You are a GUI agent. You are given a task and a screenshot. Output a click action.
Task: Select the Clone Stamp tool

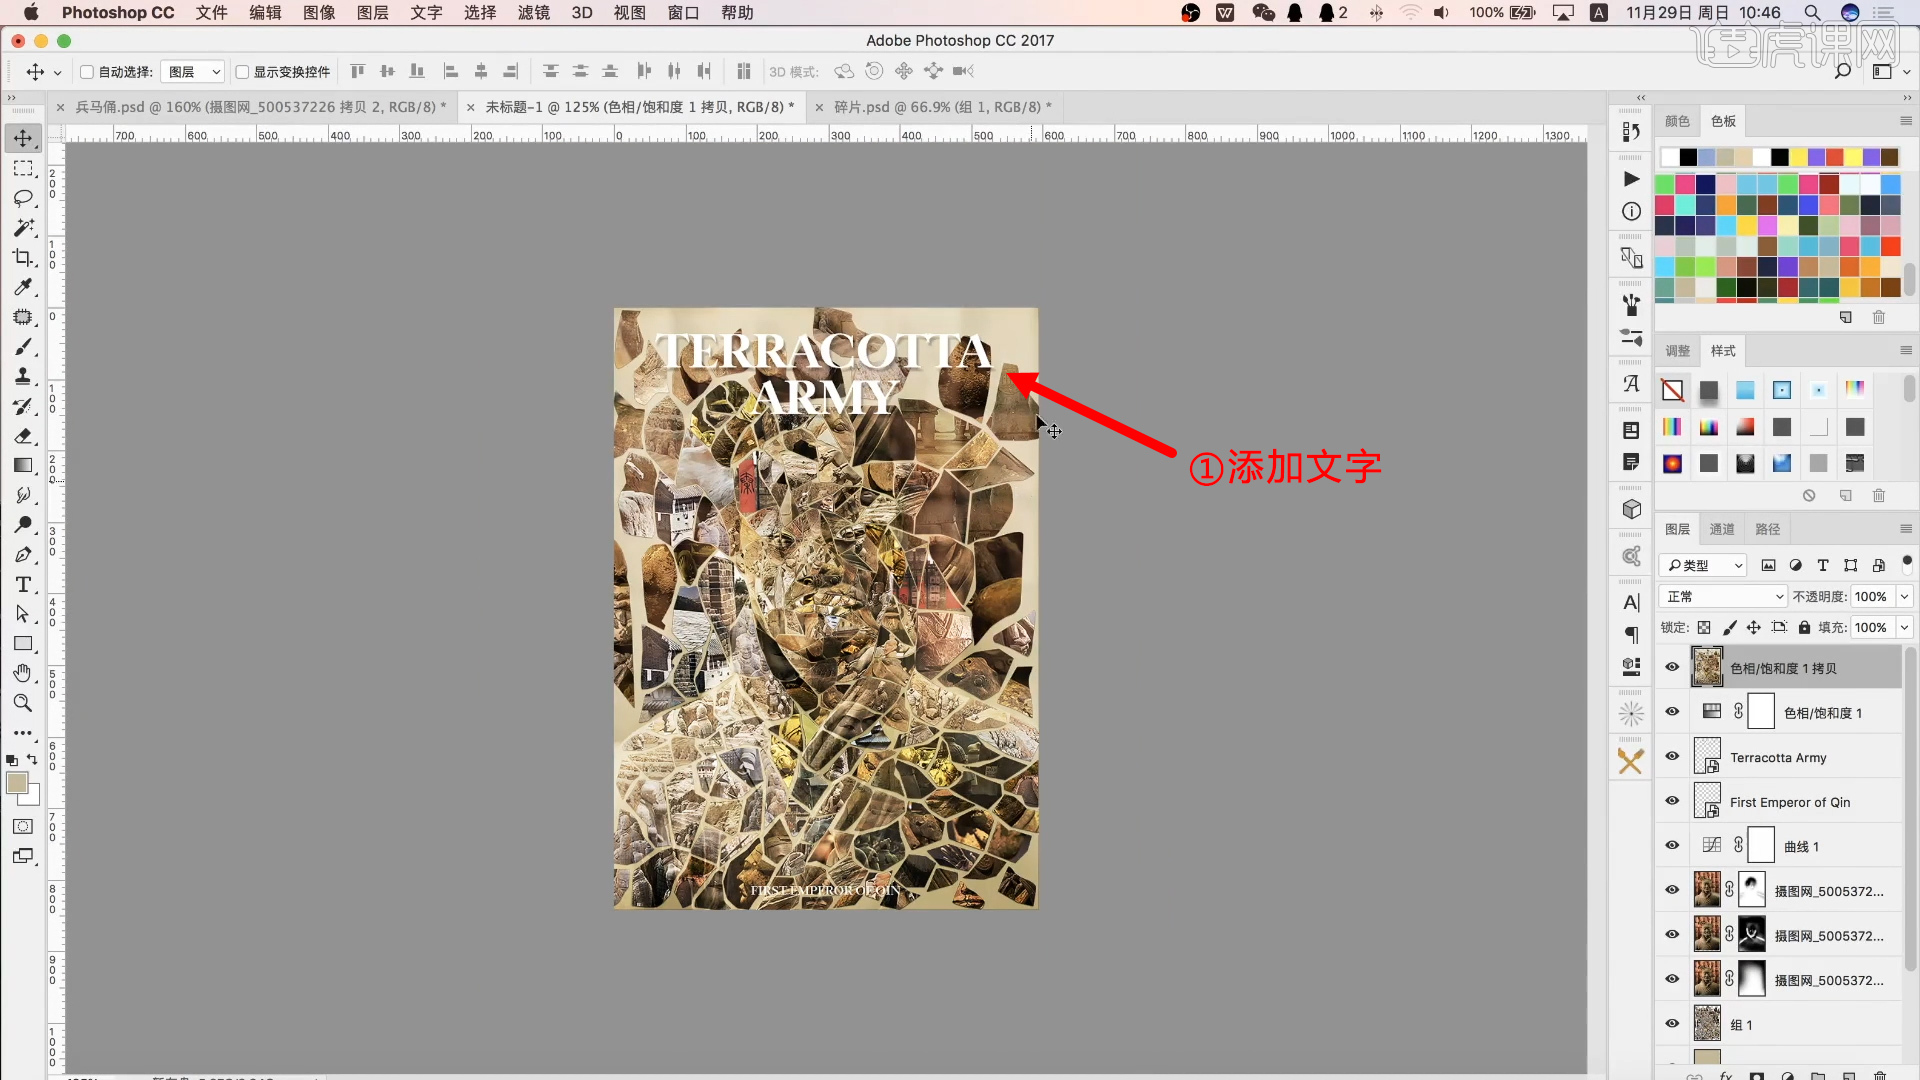pyautogui.click(x=23, y=376)
